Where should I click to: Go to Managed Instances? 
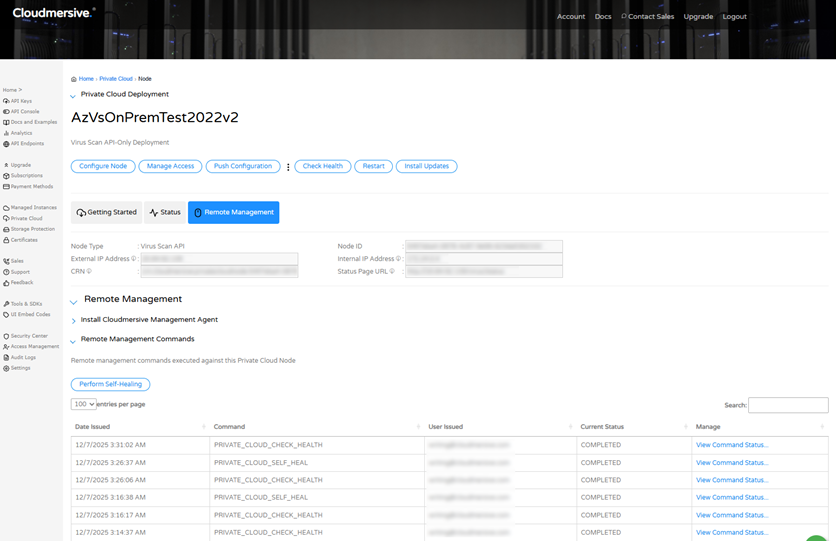30,207
